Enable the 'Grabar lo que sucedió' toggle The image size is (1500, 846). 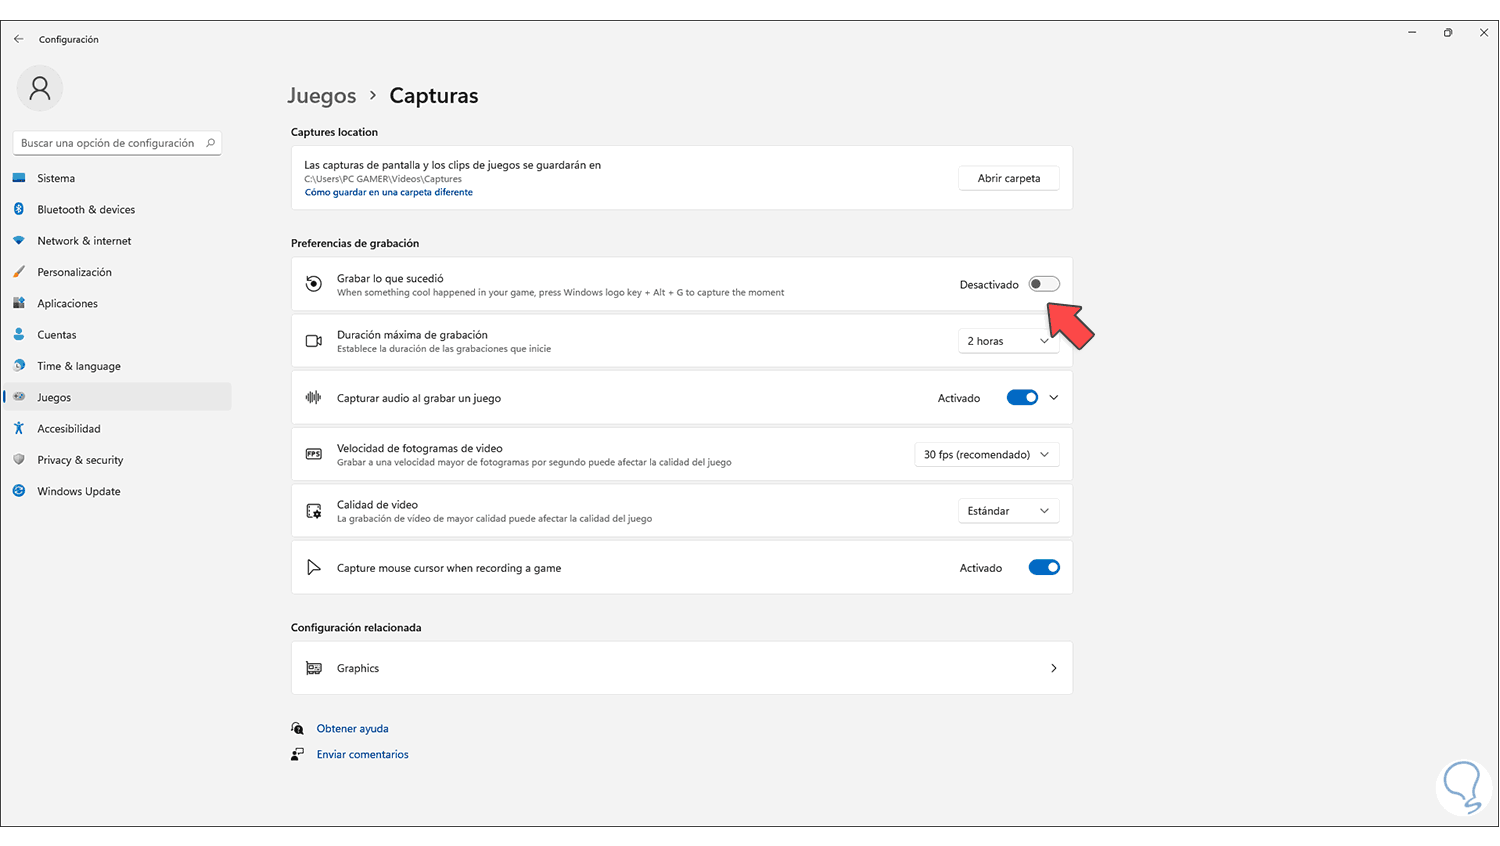coord(1044,284)
